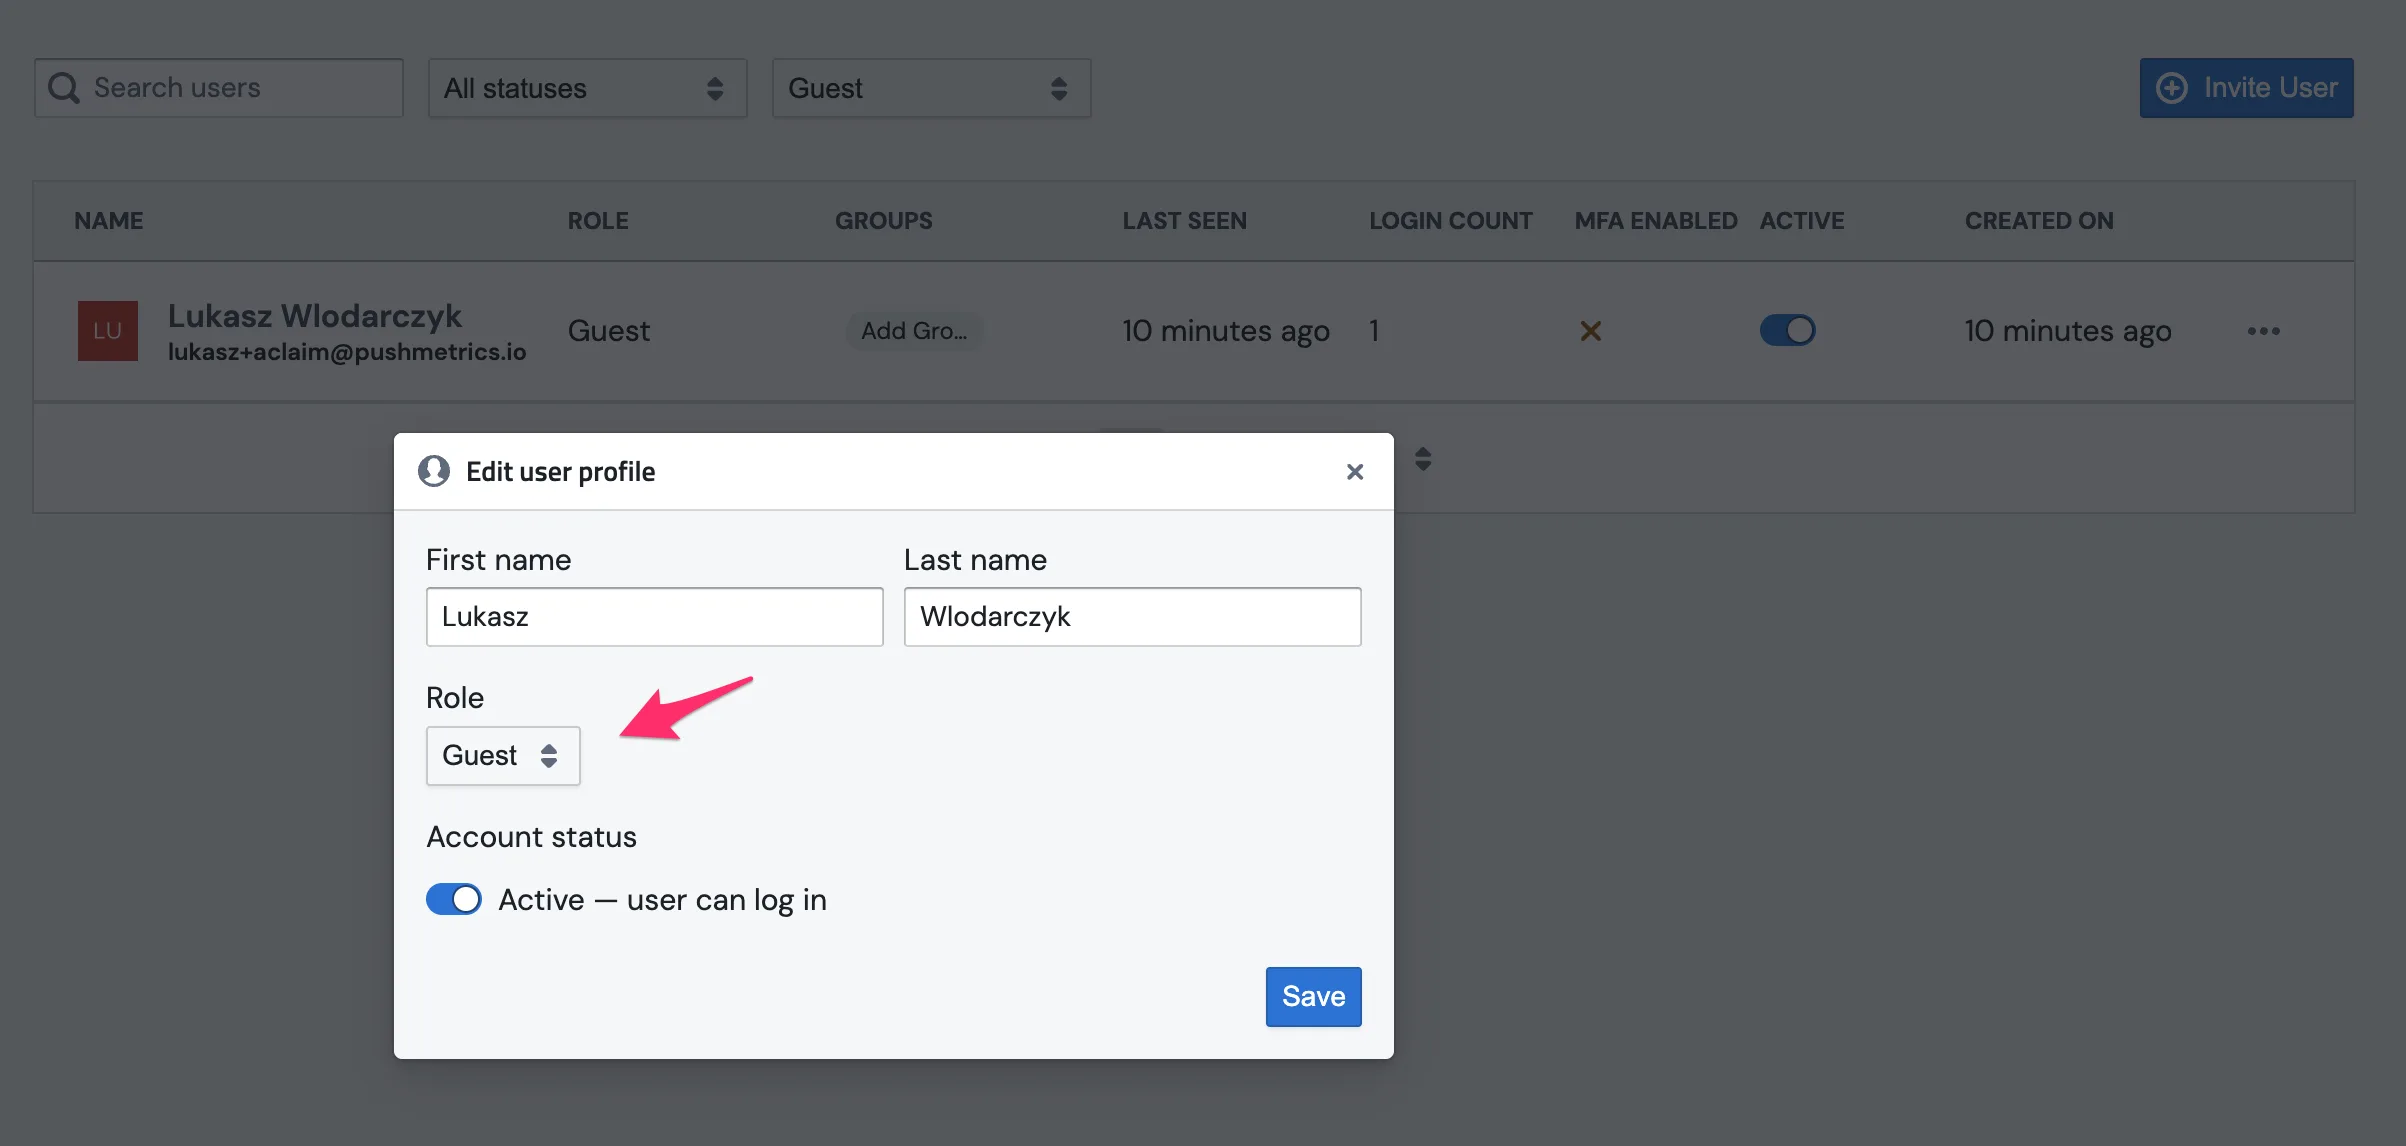
Task: Click the search magnifier icon
Action: tap(64, 88)
